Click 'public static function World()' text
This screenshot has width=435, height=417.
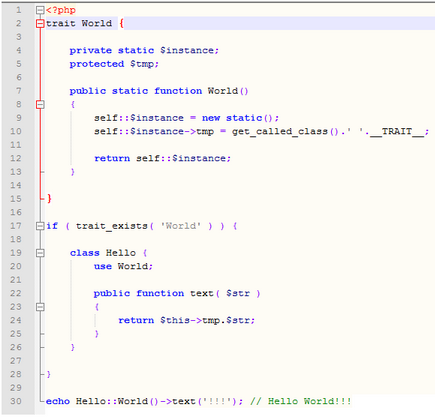pos(159,91)
